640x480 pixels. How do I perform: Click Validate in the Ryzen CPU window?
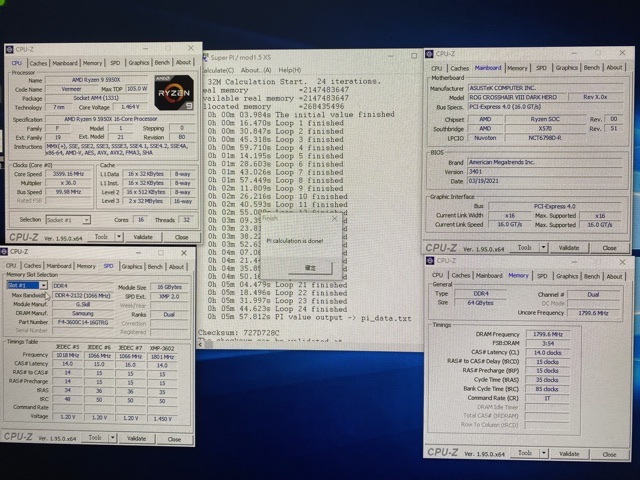pyautogui.click(x=143, y=237)
